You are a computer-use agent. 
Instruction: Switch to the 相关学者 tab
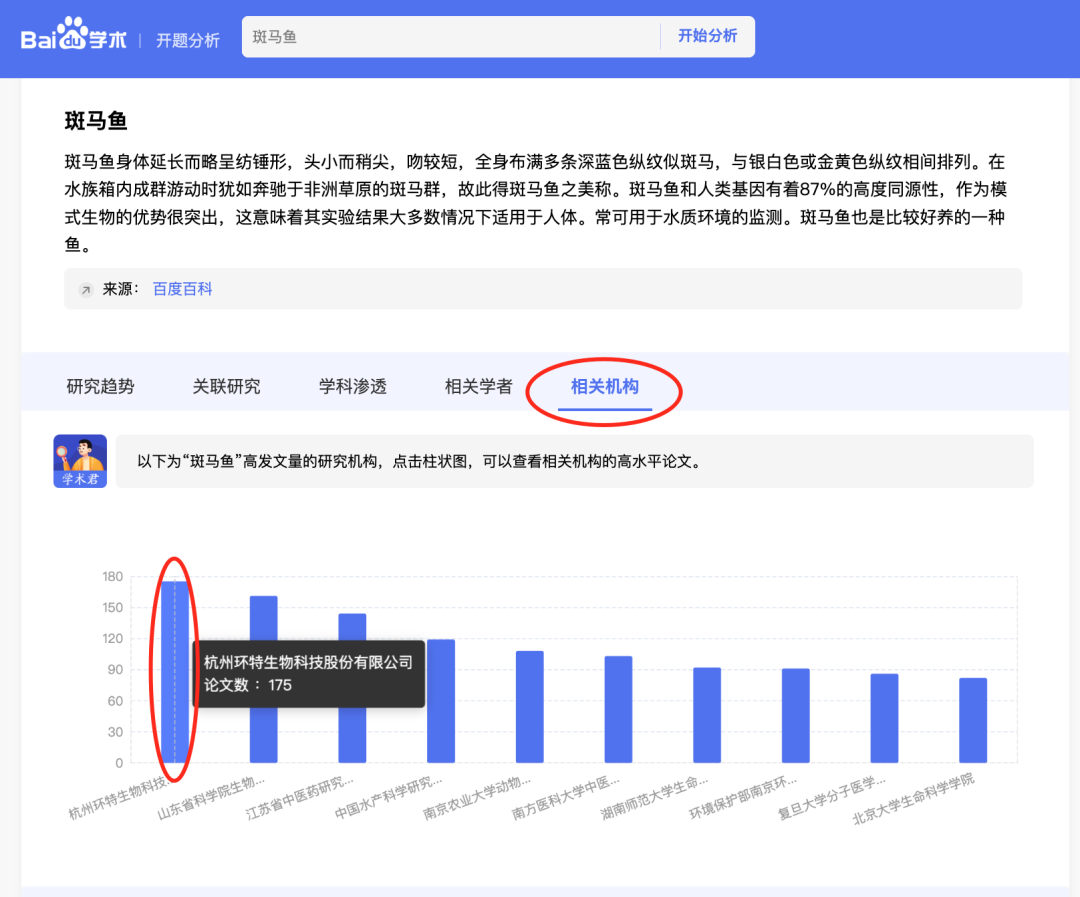[479, 386]
